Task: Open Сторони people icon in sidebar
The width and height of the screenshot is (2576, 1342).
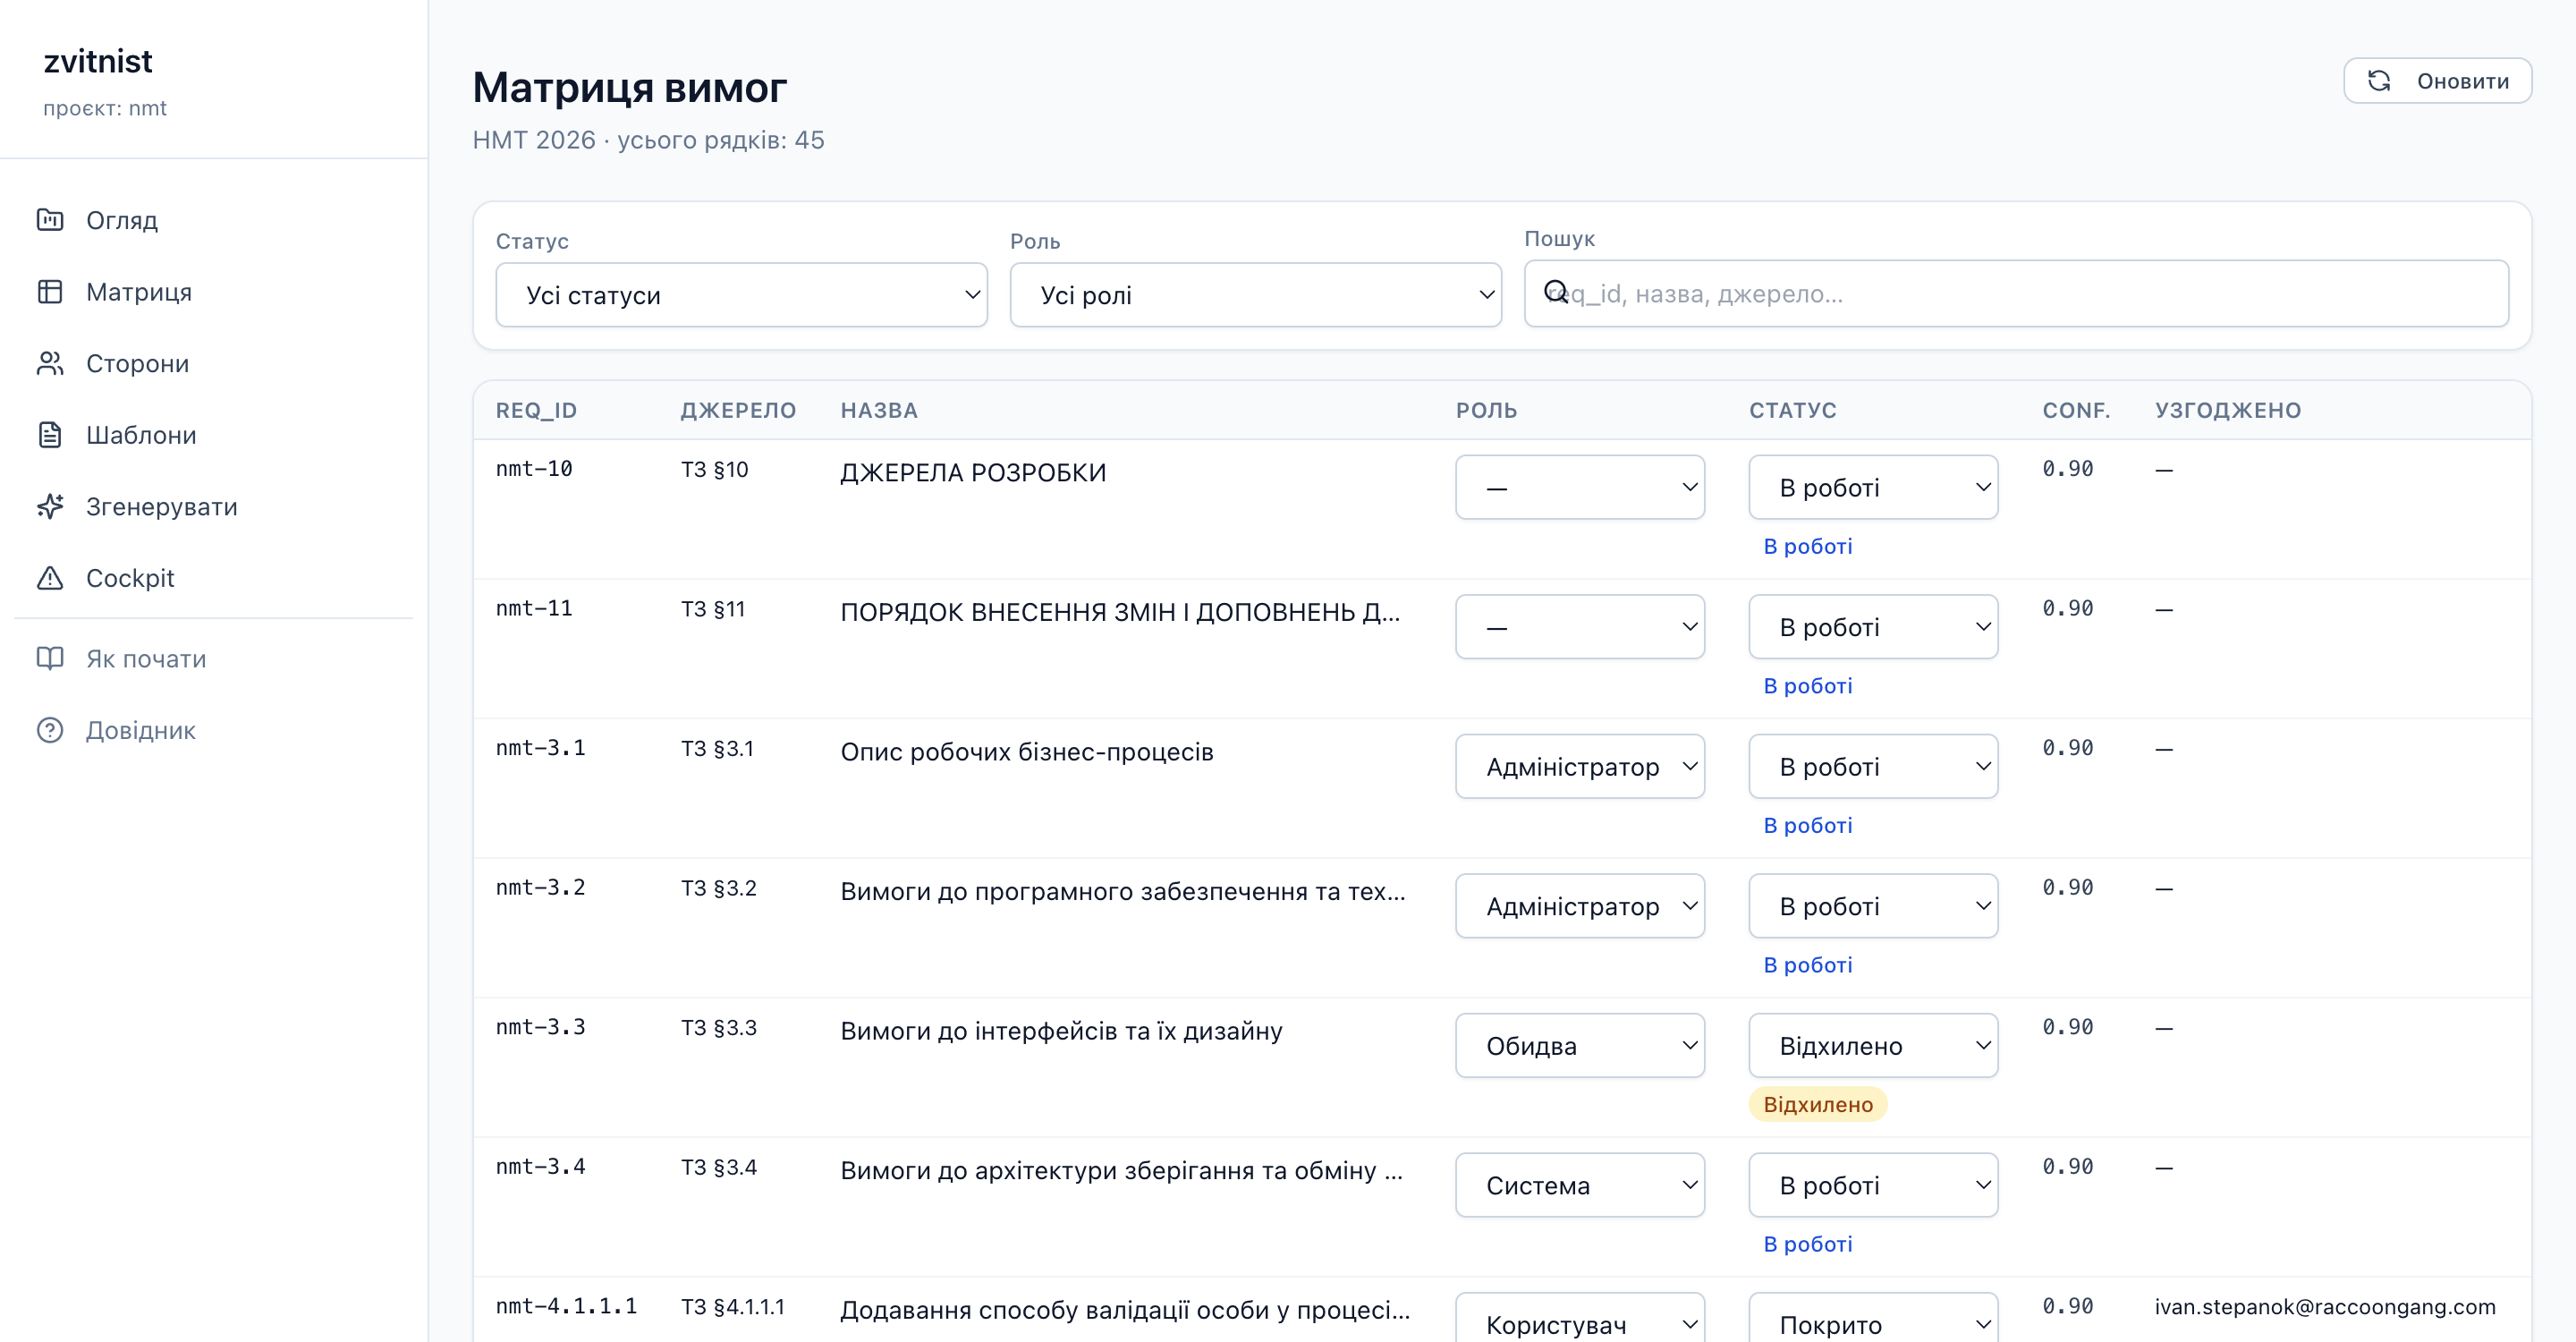Action: [x=50, y=363]
